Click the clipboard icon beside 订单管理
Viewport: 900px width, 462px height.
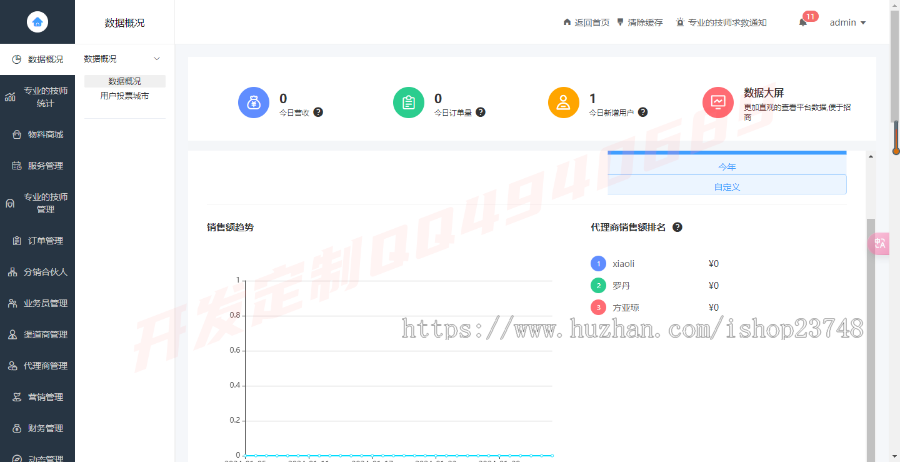pos(17,241)
